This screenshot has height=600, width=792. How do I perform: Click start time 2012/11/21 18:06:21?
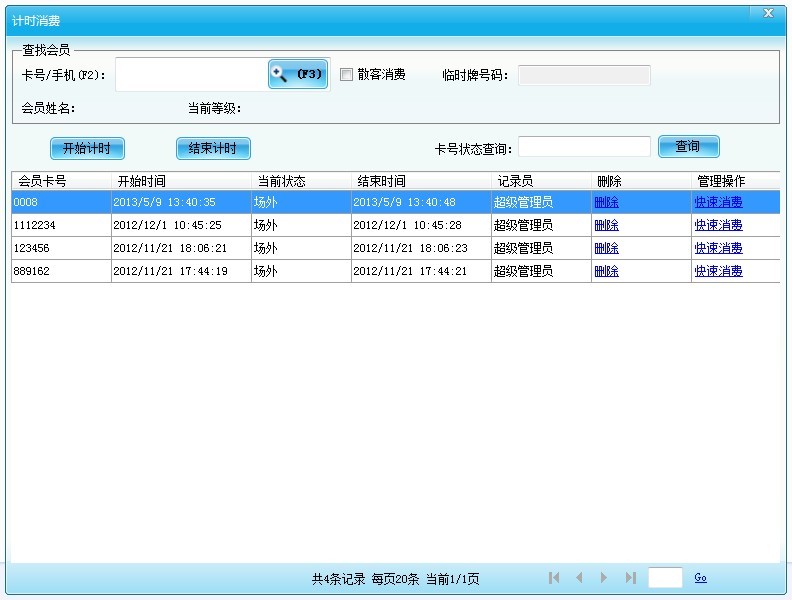tap(170, 248)
